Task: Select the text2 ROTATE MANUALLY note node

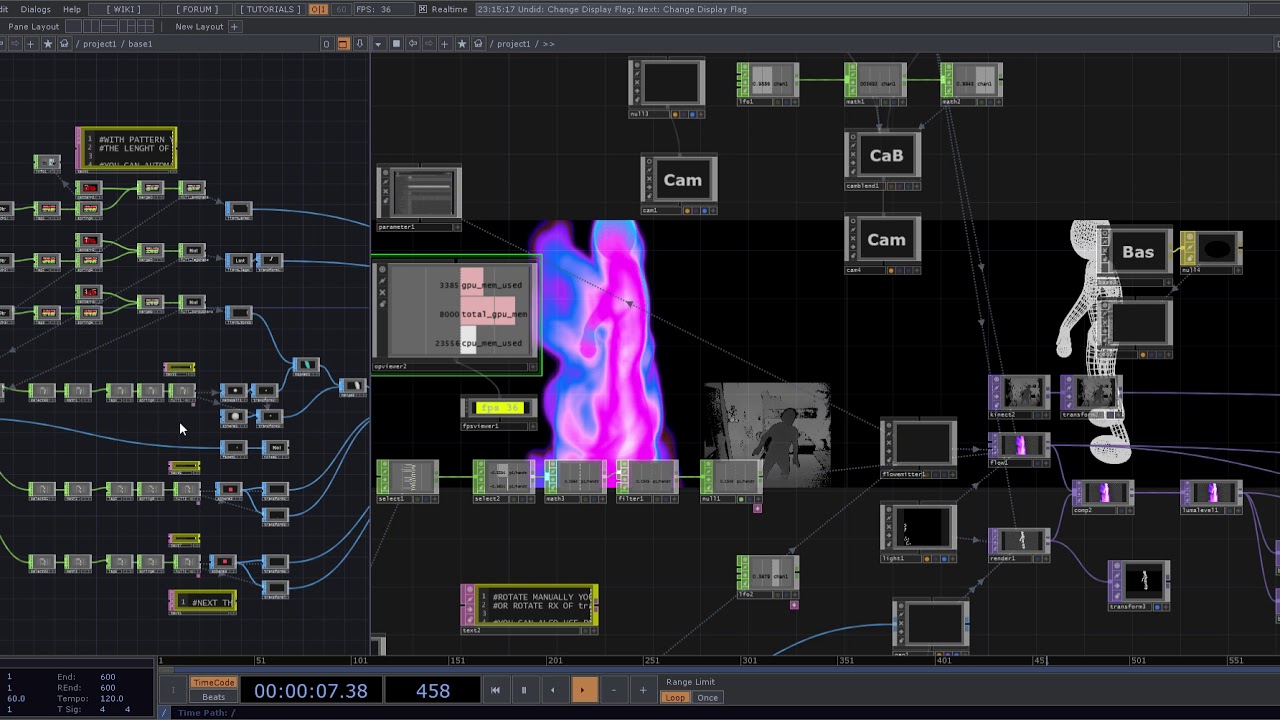Action: [529, 609]
